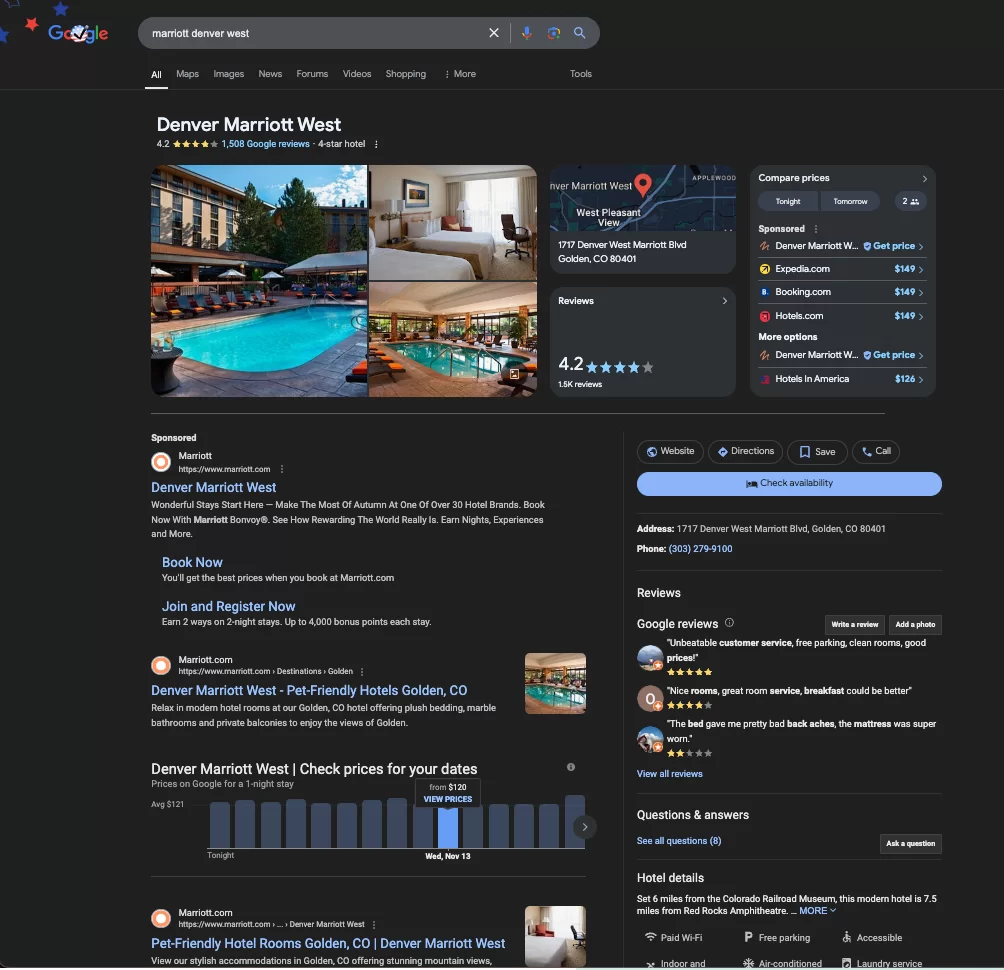Advance price chart with next arrow

(585, 827)
